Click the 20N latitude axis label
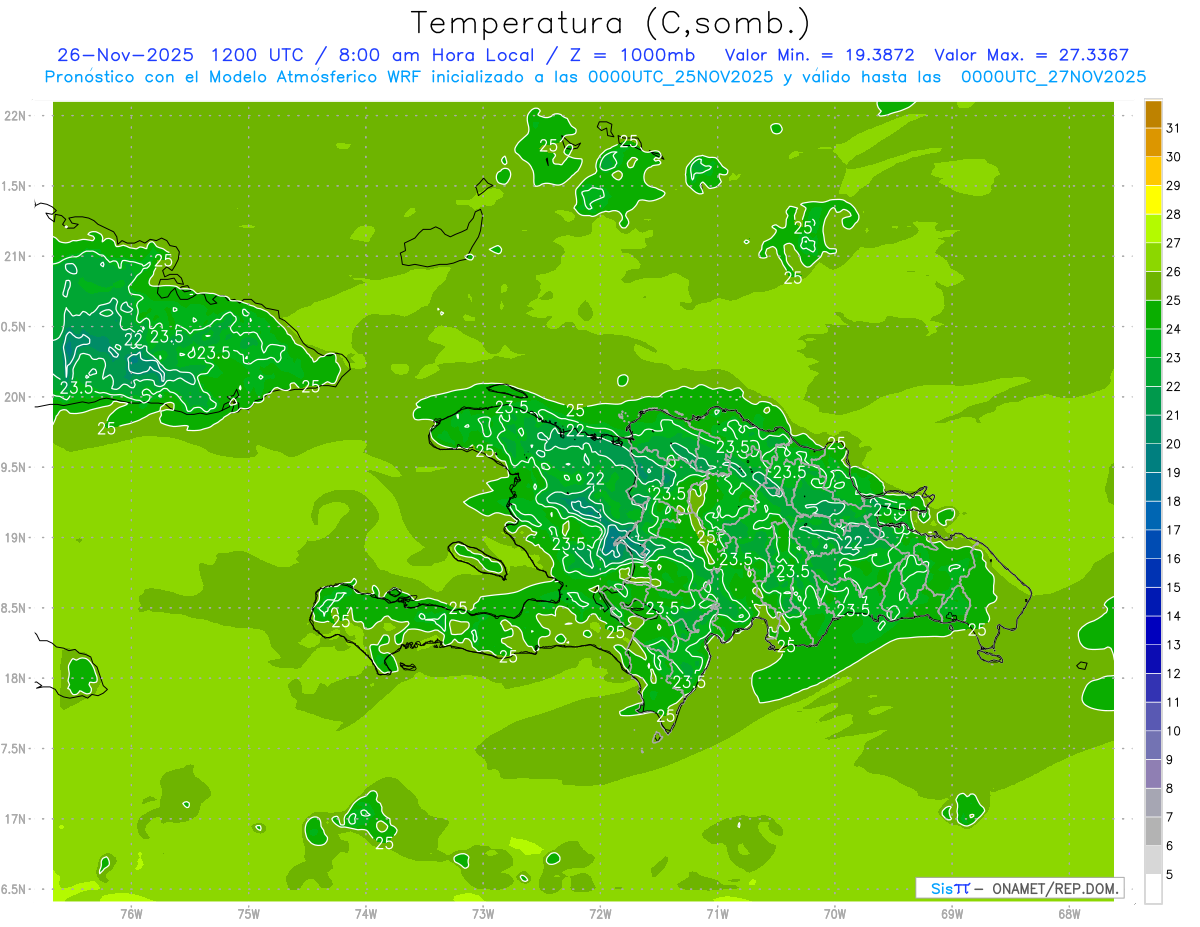Screen dimensions: 1200x927 (x=16, y=397)
